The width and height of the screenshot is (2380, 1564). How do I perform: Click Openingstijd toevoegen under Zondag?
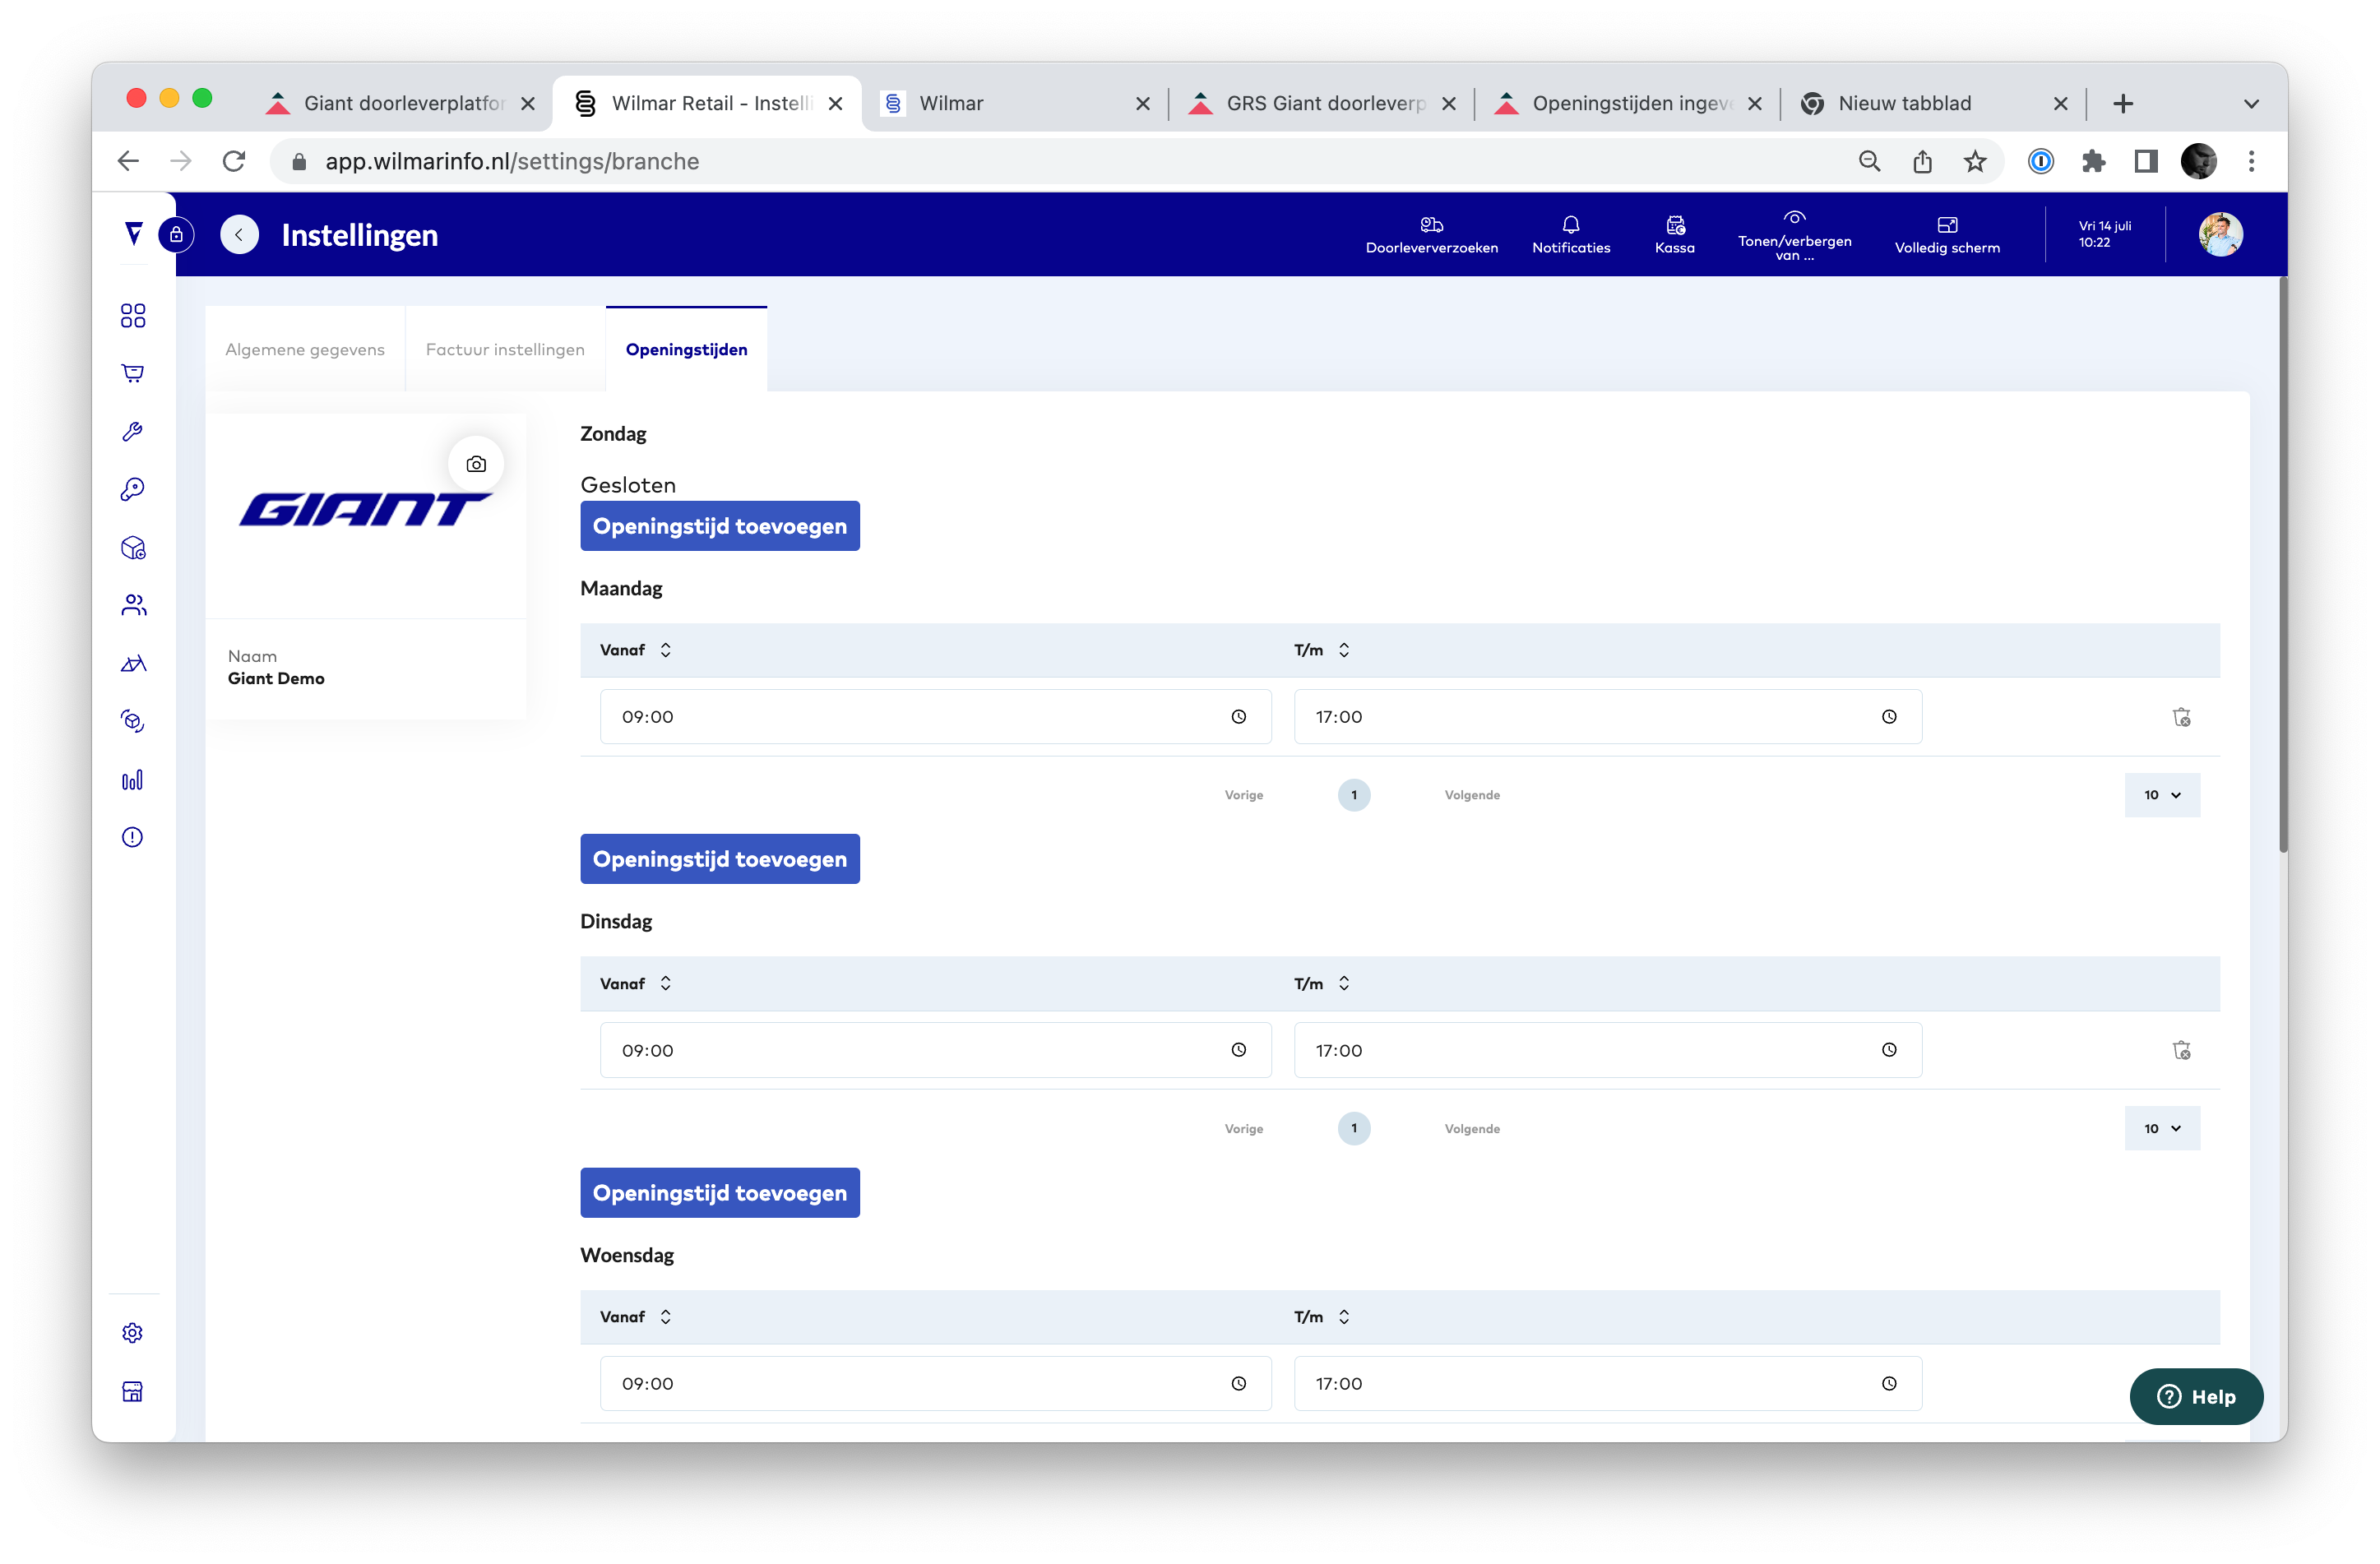[719, 526]
